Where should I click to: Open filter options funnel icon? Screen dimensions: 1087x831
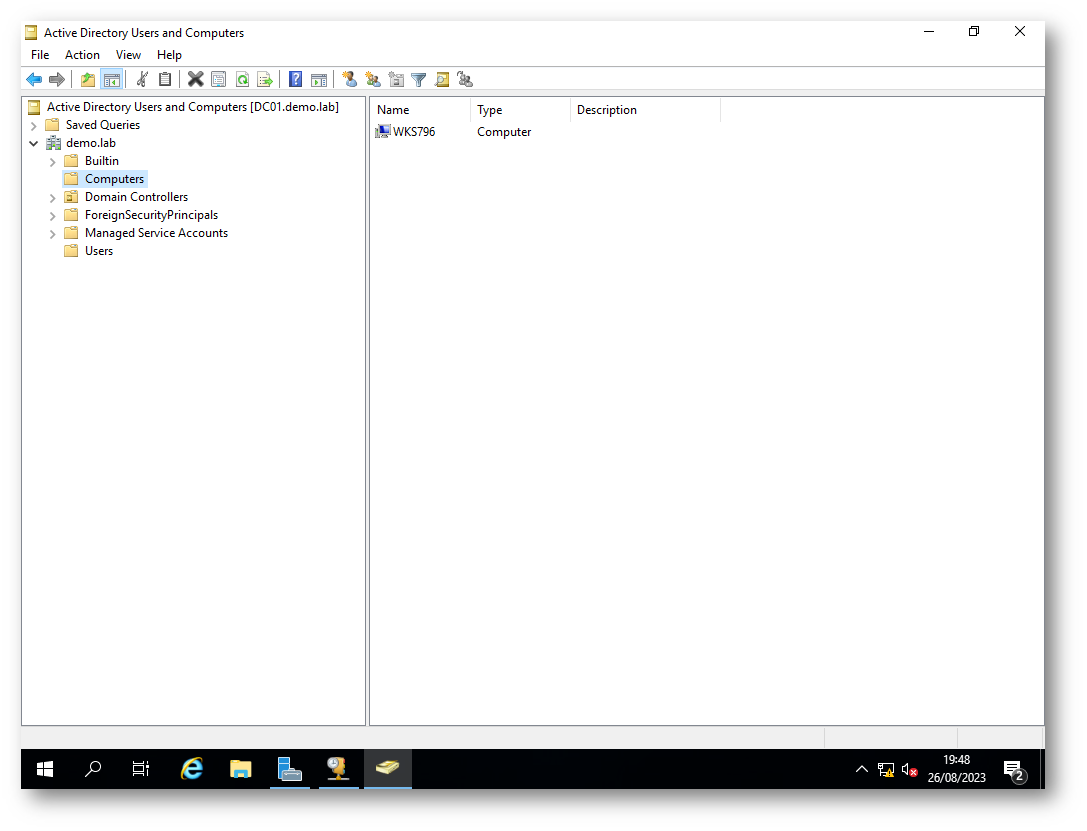point(419,80)
